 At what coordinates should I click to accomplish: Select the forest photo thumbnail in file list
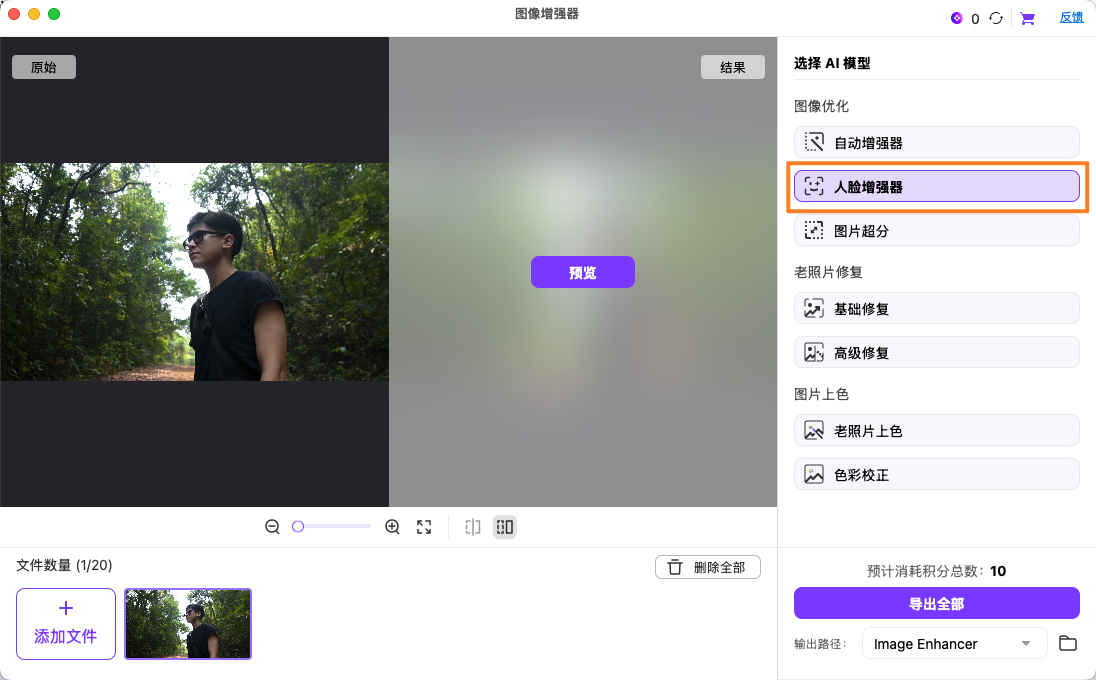(188, 622)
